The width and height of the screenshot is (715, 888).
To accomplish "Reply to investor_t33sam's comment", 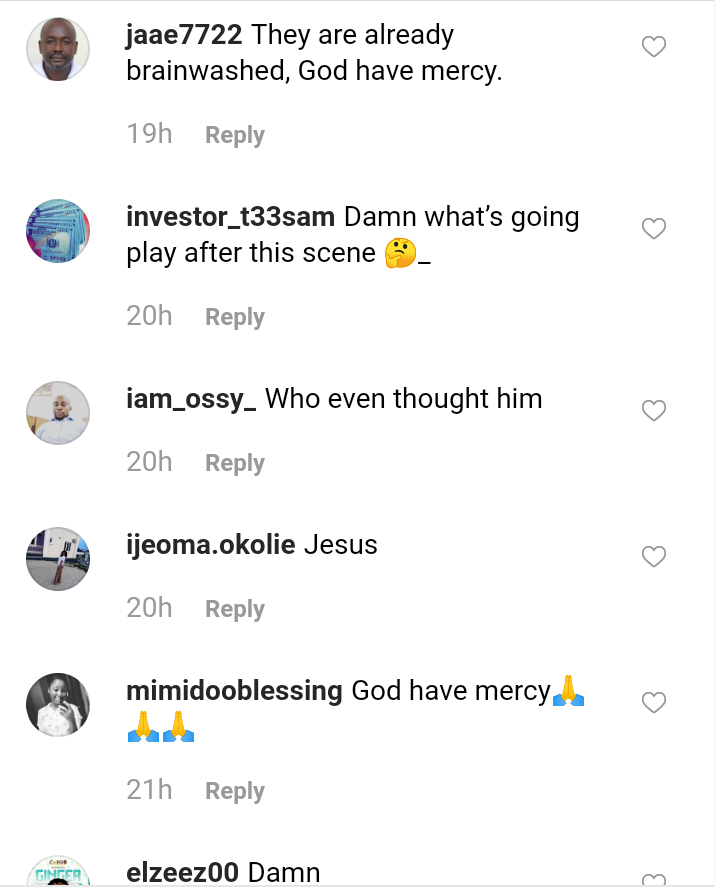I will point(234,317).
